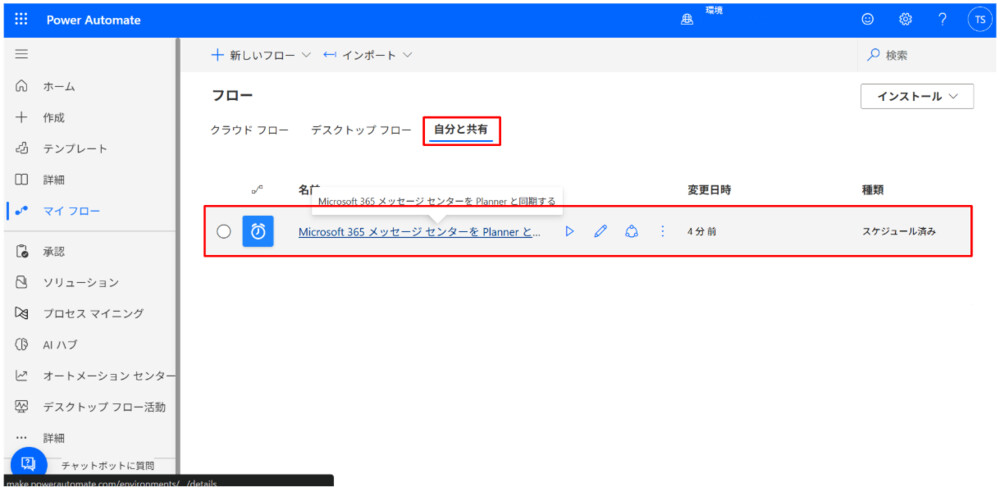The height and width of the screenshot is (492, 1000).
Task: Select マイ フロー in the sidebar
Action: 71,211
